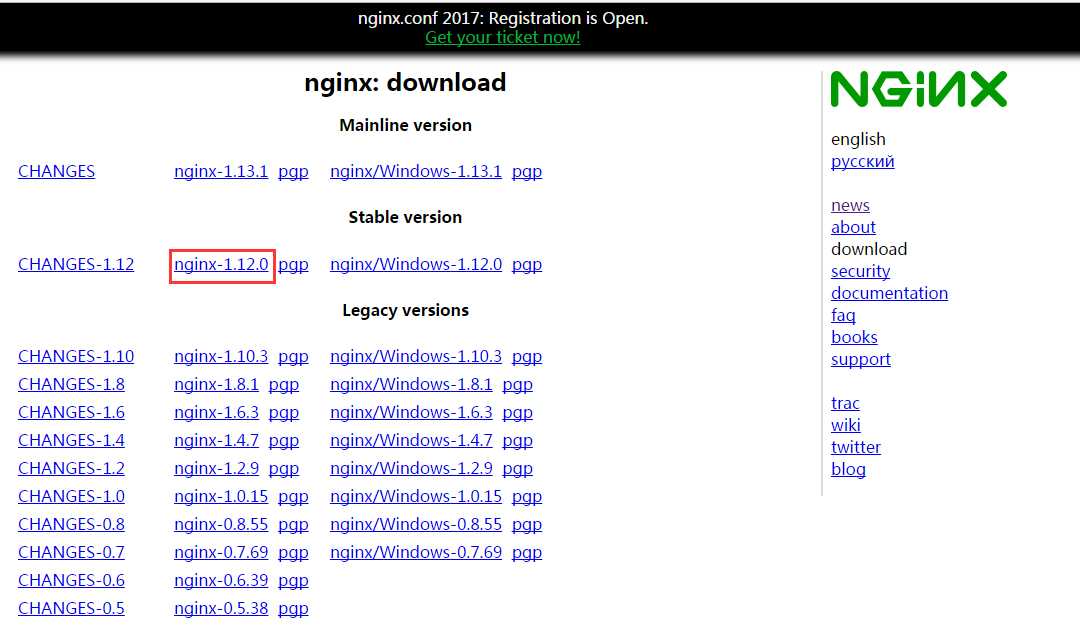Switch site language to русский
This screenshot has width=1080, height=634.
862,161
